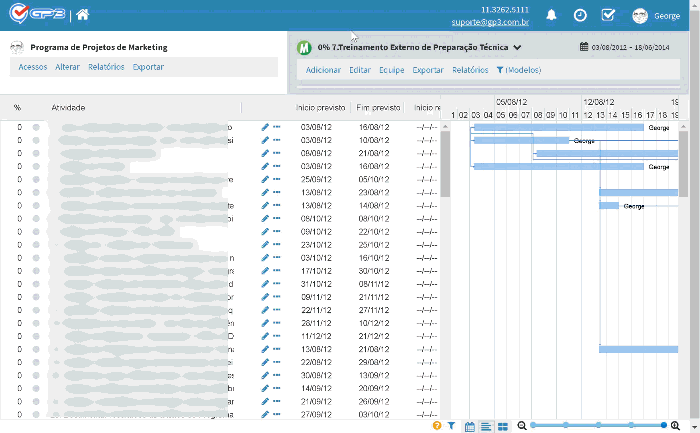This screenshot has height=433, width=700.
Task: Open the task checklist icon in header
Action: [x=608, y=15]
